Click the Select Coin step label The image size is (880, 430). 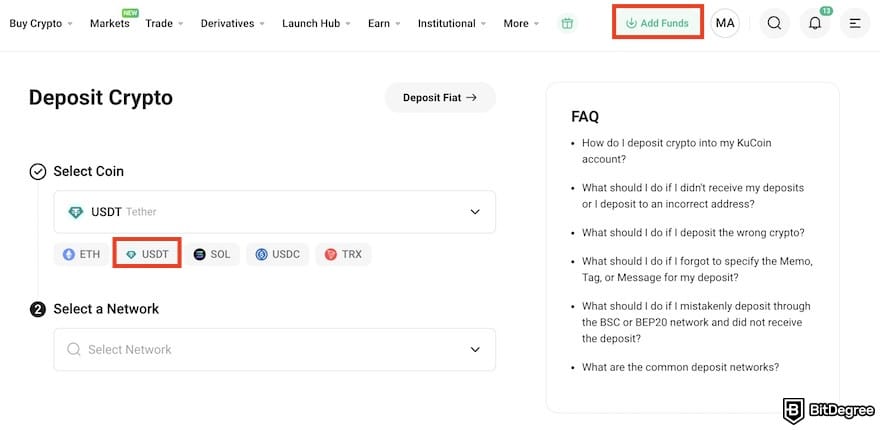[x=89, y=171]
